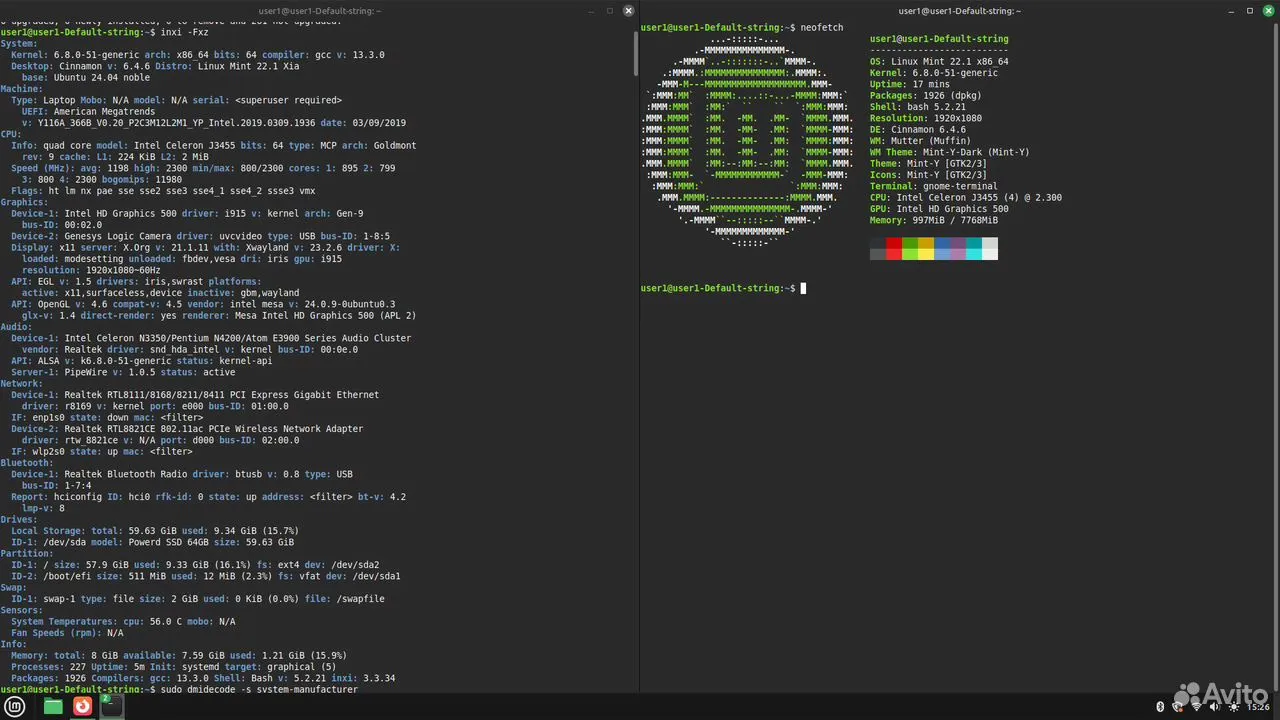Image resolution: width=1280 pixels, height=720 pixels.
Task: Open the Bluetooth tray applet
Action: (1160, 706)
